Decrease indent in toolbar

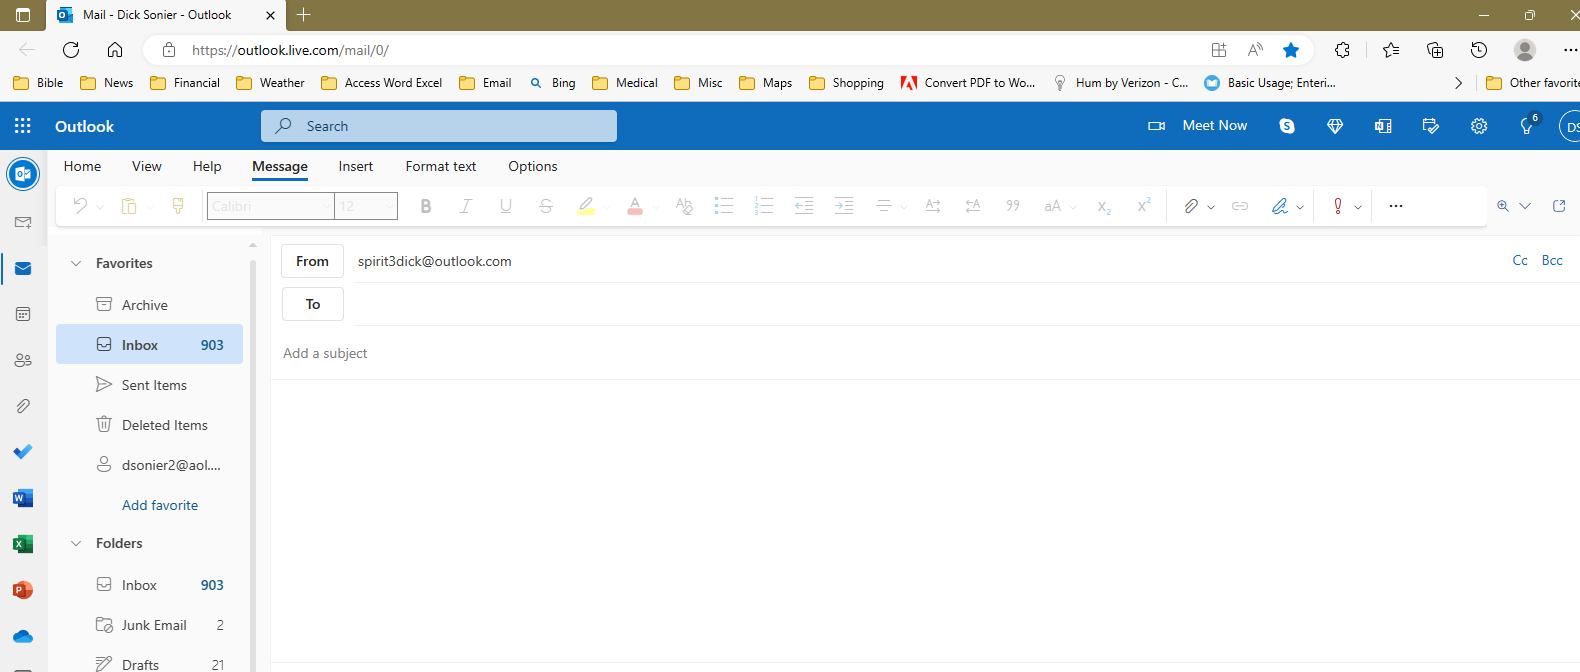coord(804,206)
